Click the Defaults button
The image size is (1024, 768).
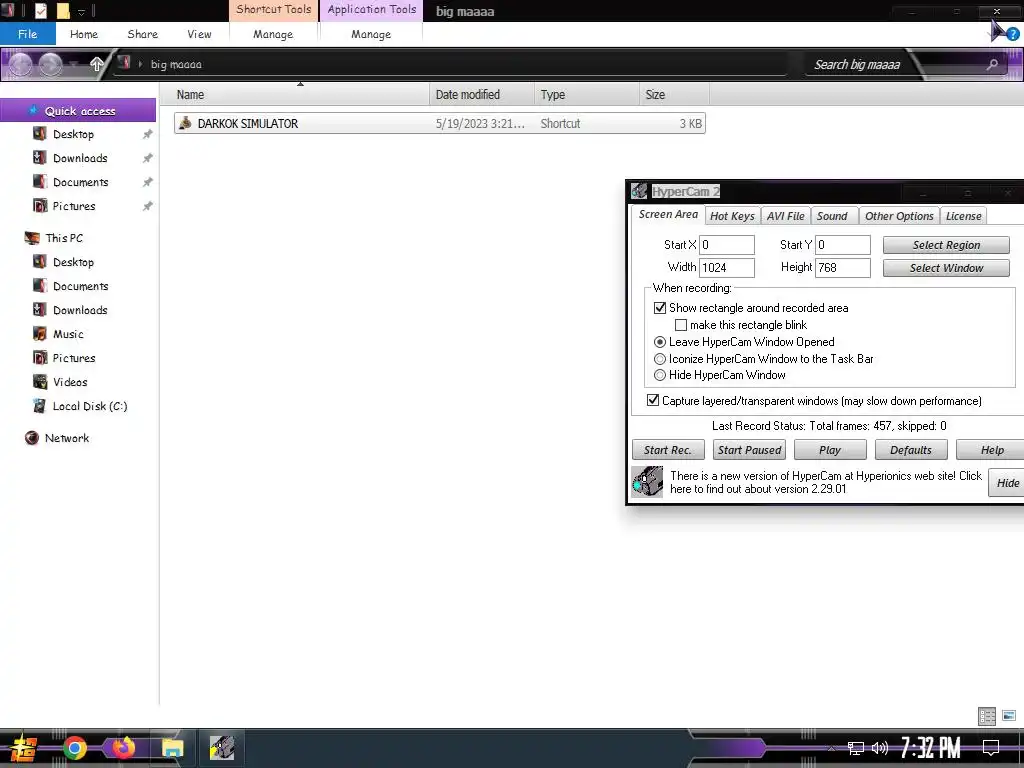[911, 450]
